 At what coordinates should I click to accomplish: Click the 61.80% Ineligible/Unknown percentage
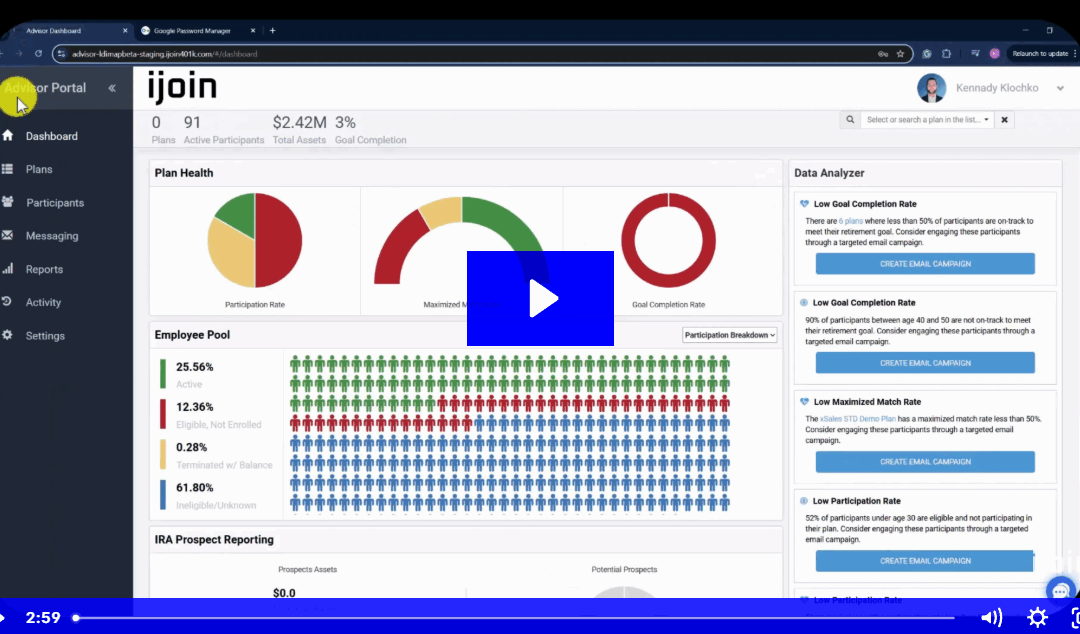click(x=194, y=488)
